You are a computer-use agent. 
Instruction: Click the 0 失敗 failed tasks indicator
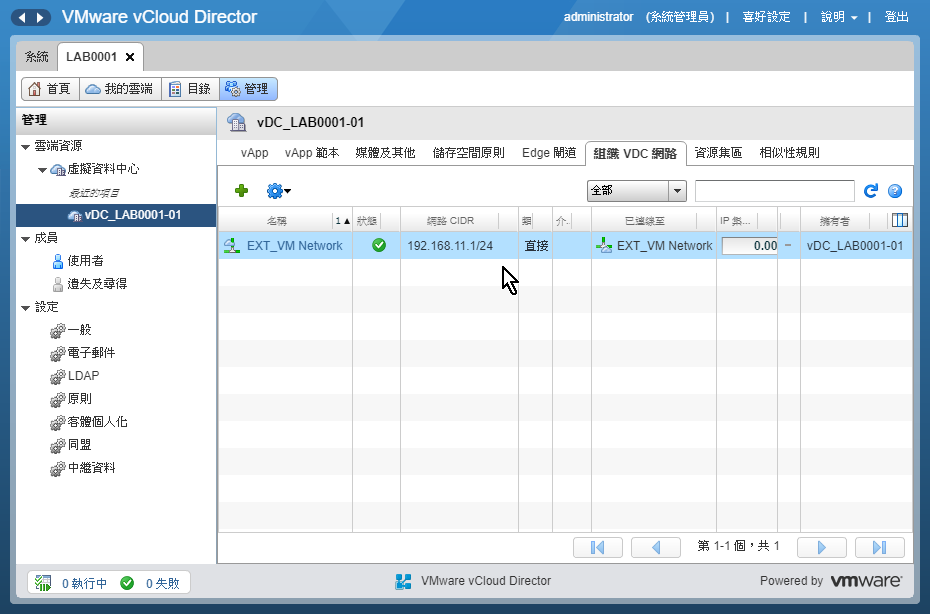tap(163, 584)
